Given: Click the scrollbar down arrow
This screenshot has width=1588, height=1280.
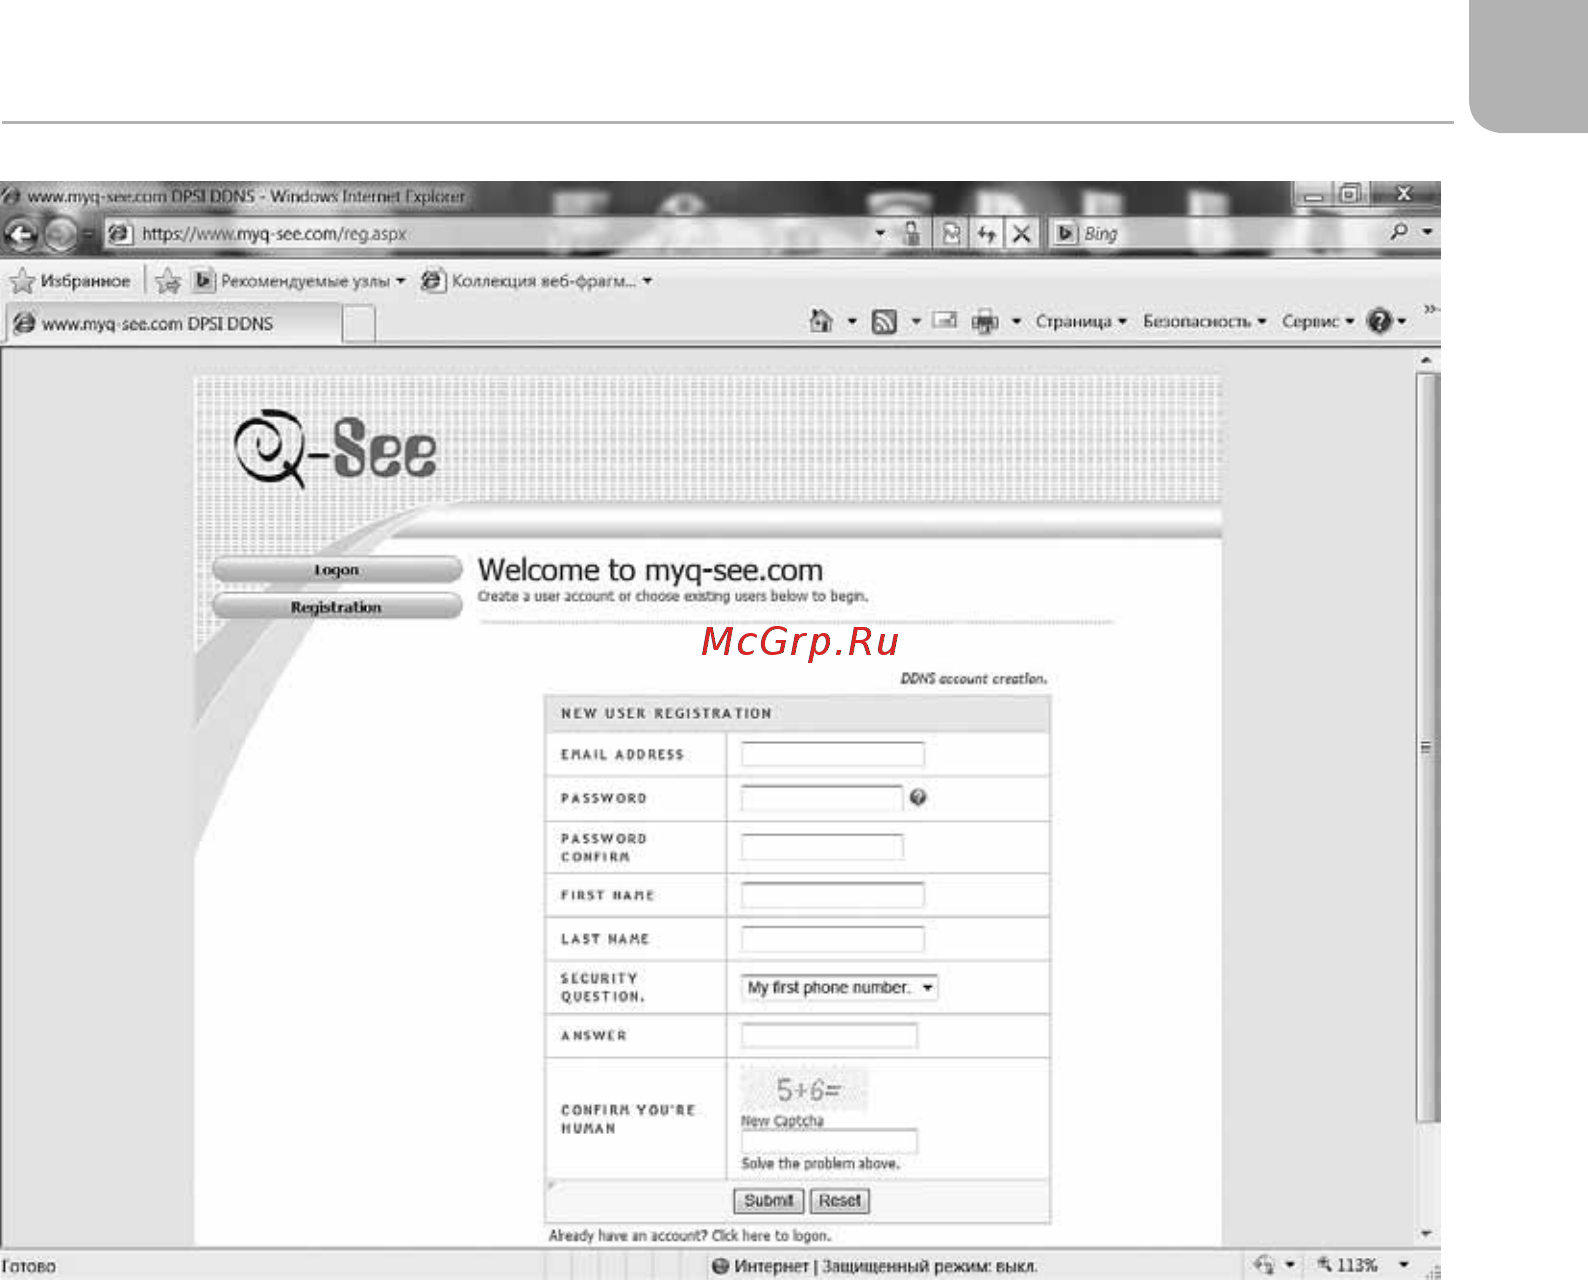Looking at the screenshot, I should pos(1427,1234).
